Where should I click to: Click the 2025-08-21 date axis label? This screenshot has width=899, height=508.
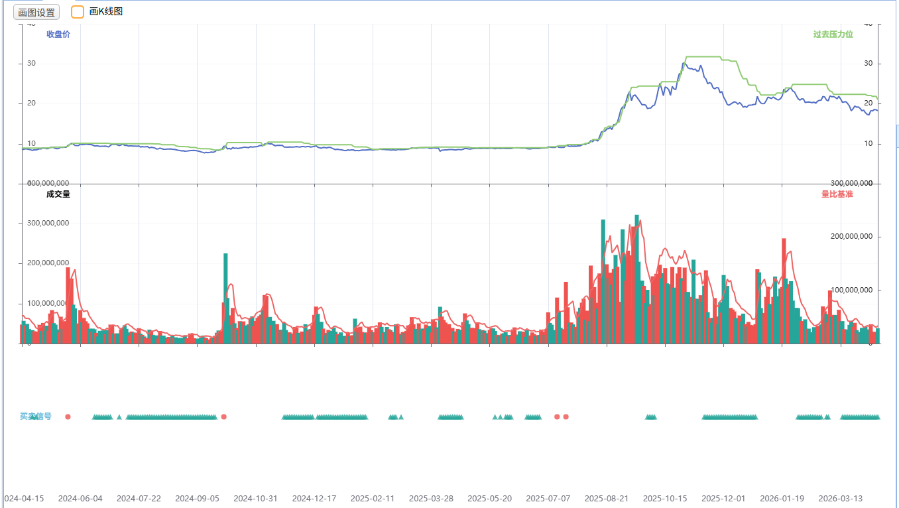pyautogui.click(x=606, y=497)
